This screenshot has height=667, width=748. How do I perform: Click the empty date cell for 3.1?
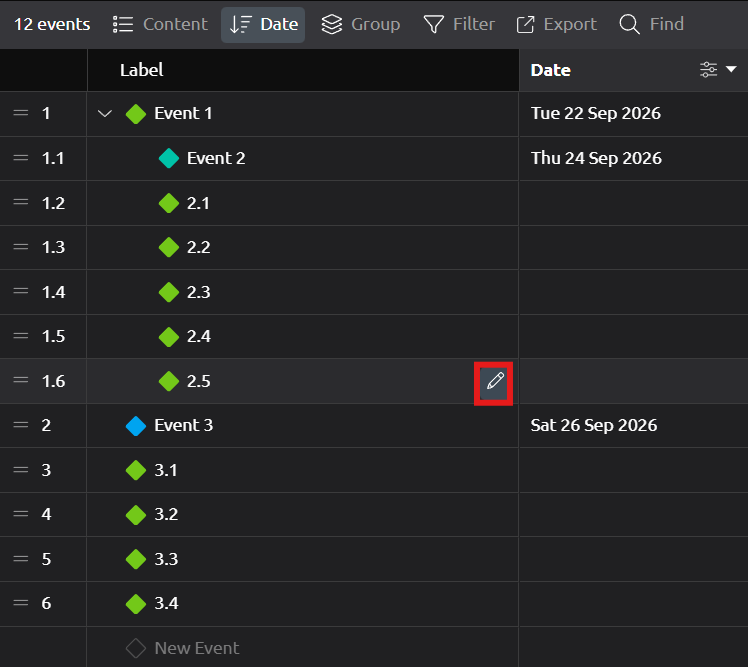point(633,470)
